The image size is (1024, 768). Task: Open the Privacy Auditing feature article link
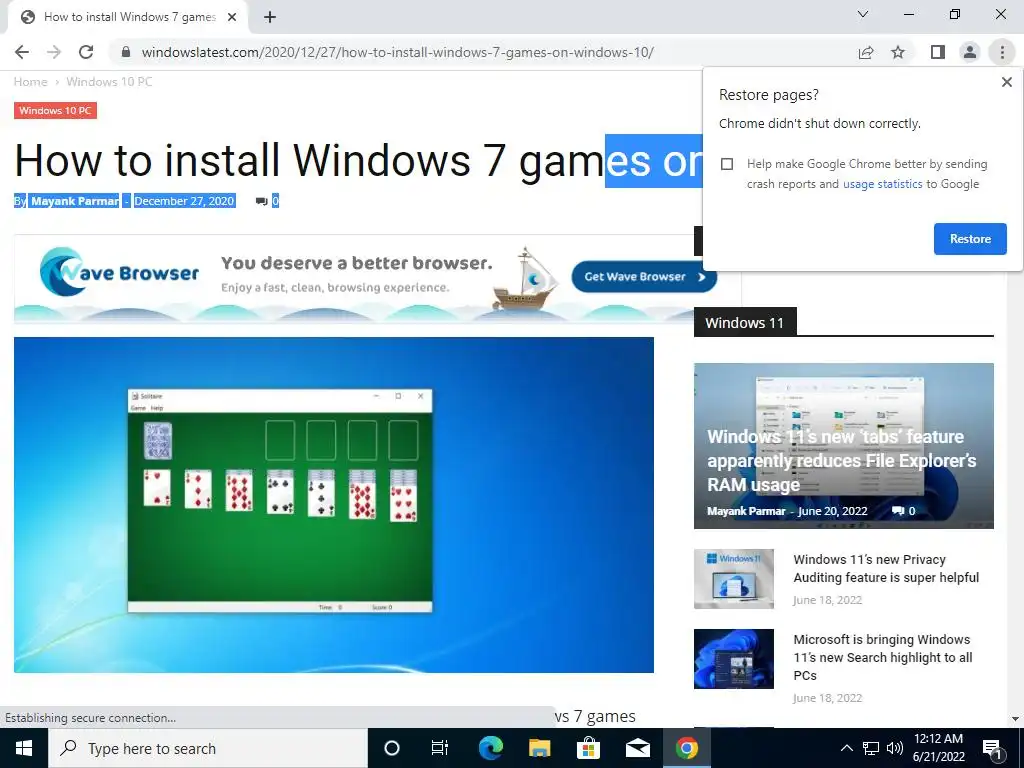(x=886, y=569)
